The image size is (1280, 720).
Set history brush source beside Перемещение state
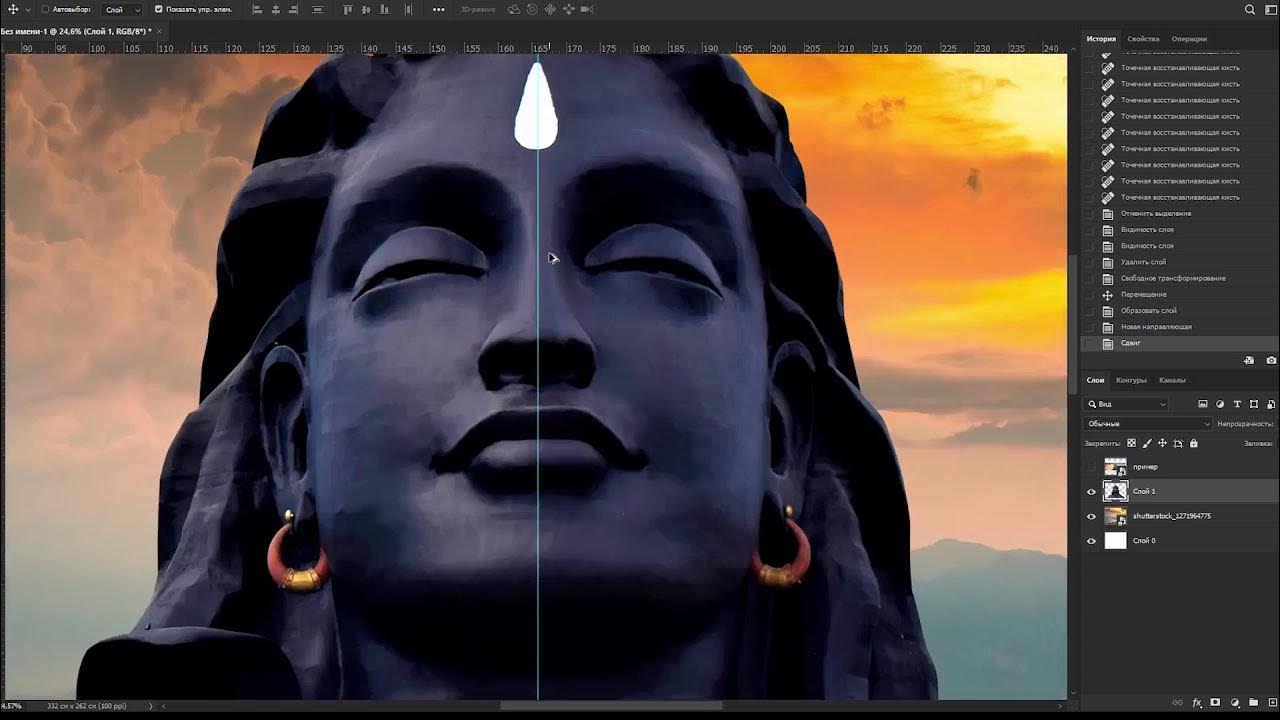(x=1090, y=295)
